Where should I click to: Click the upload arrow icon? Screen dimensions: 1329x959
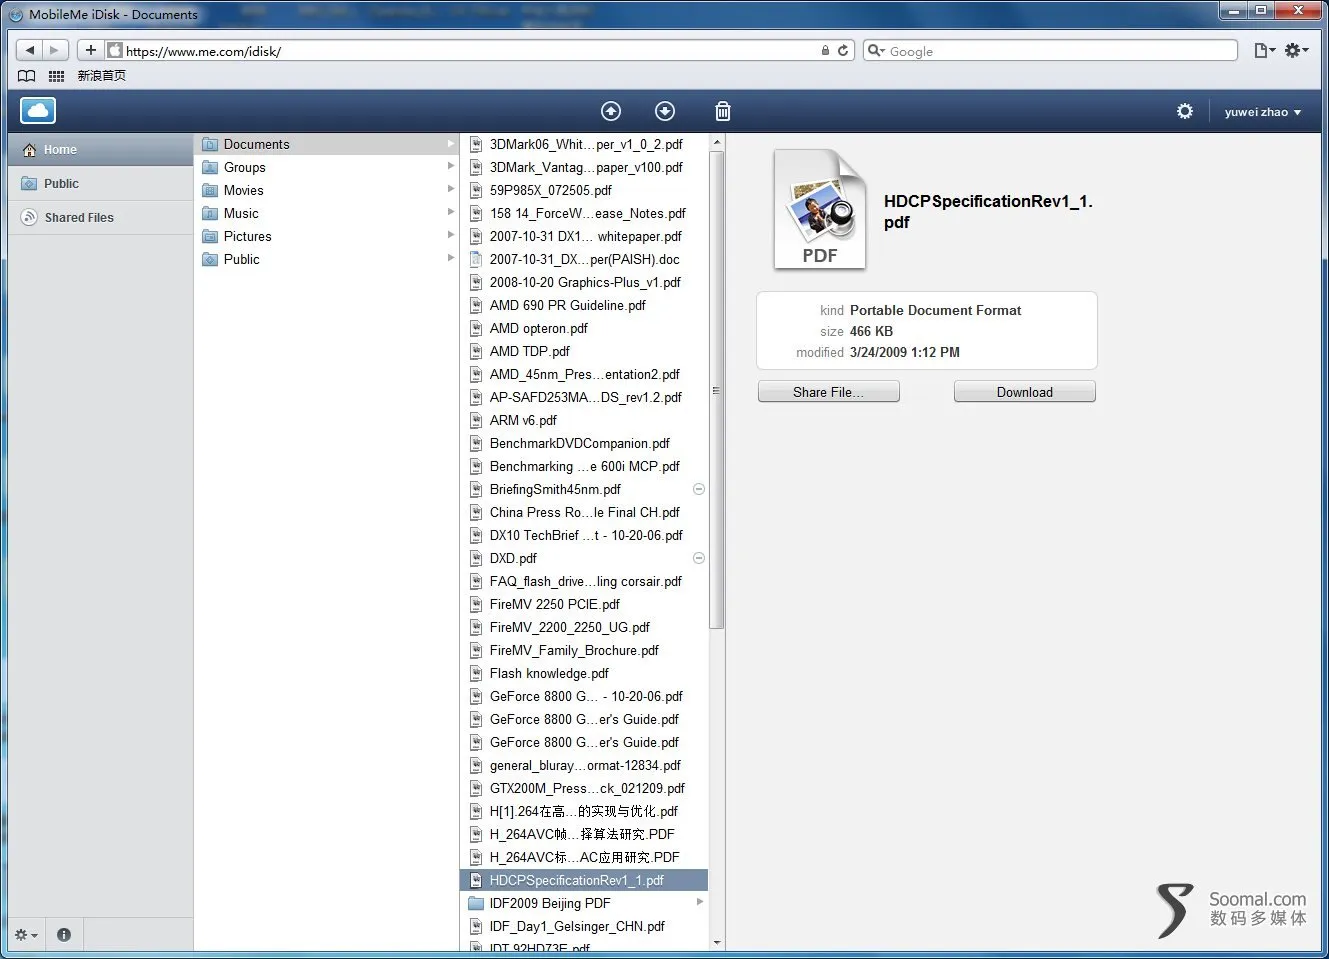point(611,111)
